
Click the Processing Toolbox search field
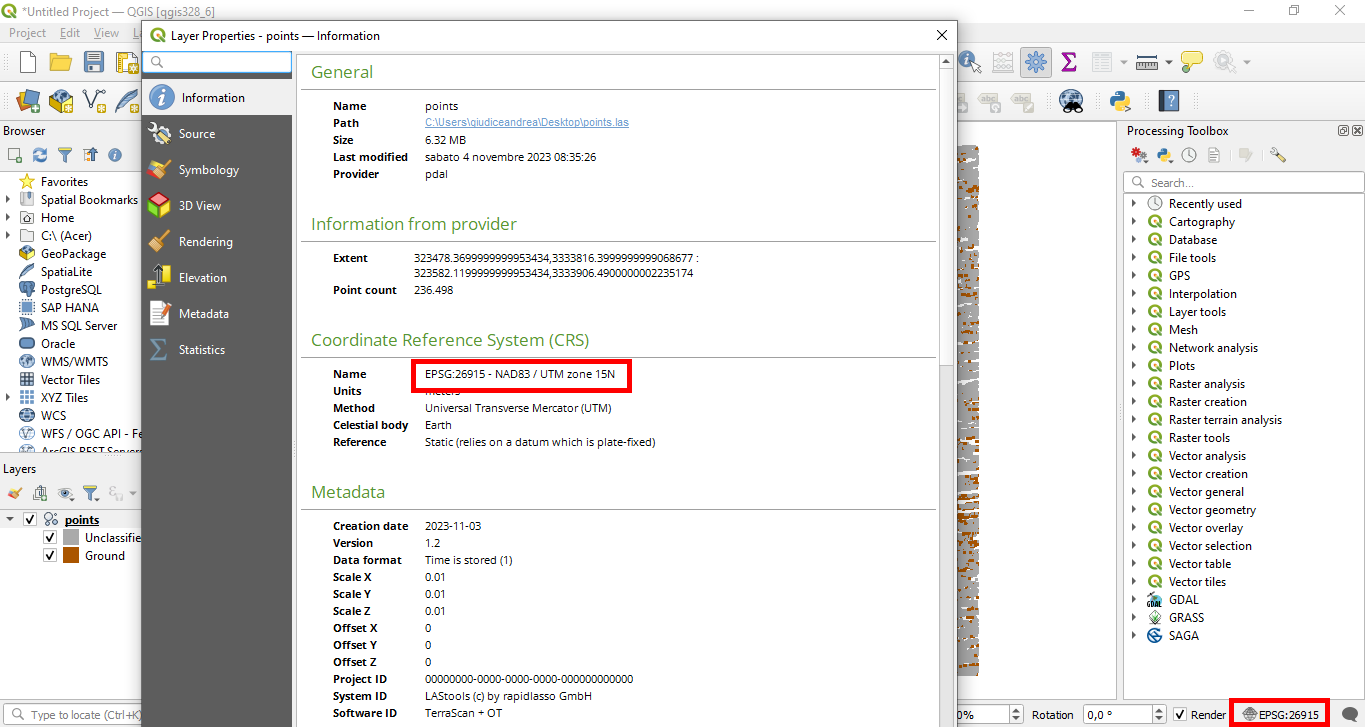pyautogui.click(x=1243, y=181)
